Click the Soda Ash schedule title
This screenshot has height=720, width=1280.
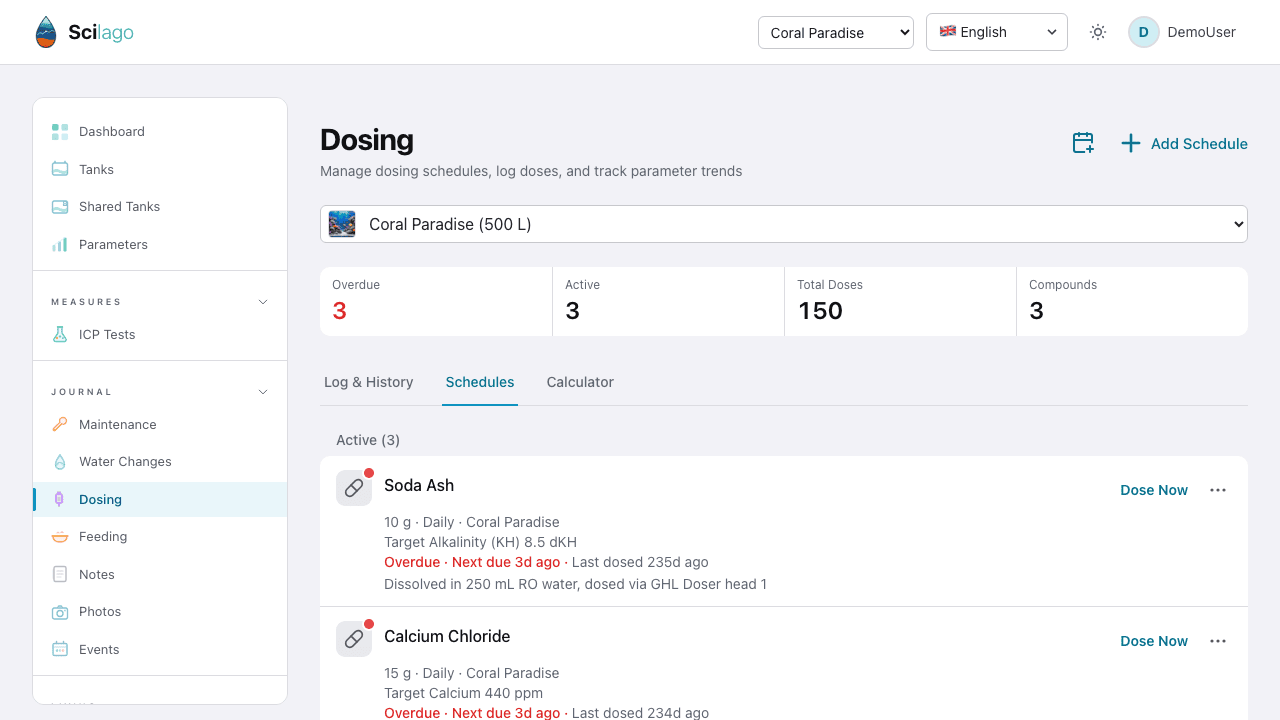tap(419, 485)
